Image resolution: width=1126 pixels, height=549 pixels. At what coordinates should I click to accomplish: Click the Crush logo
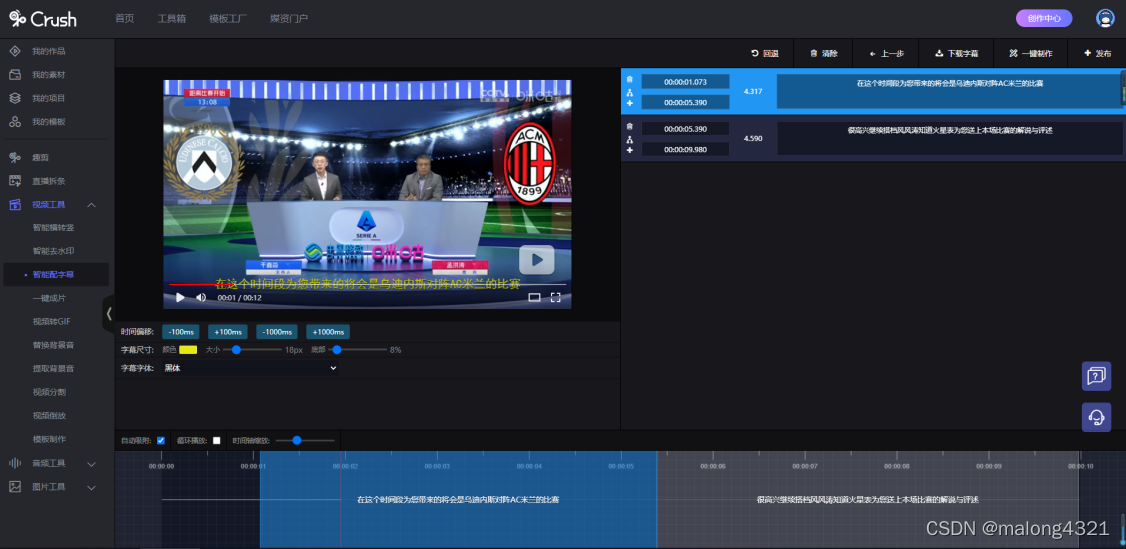[43, 19]
